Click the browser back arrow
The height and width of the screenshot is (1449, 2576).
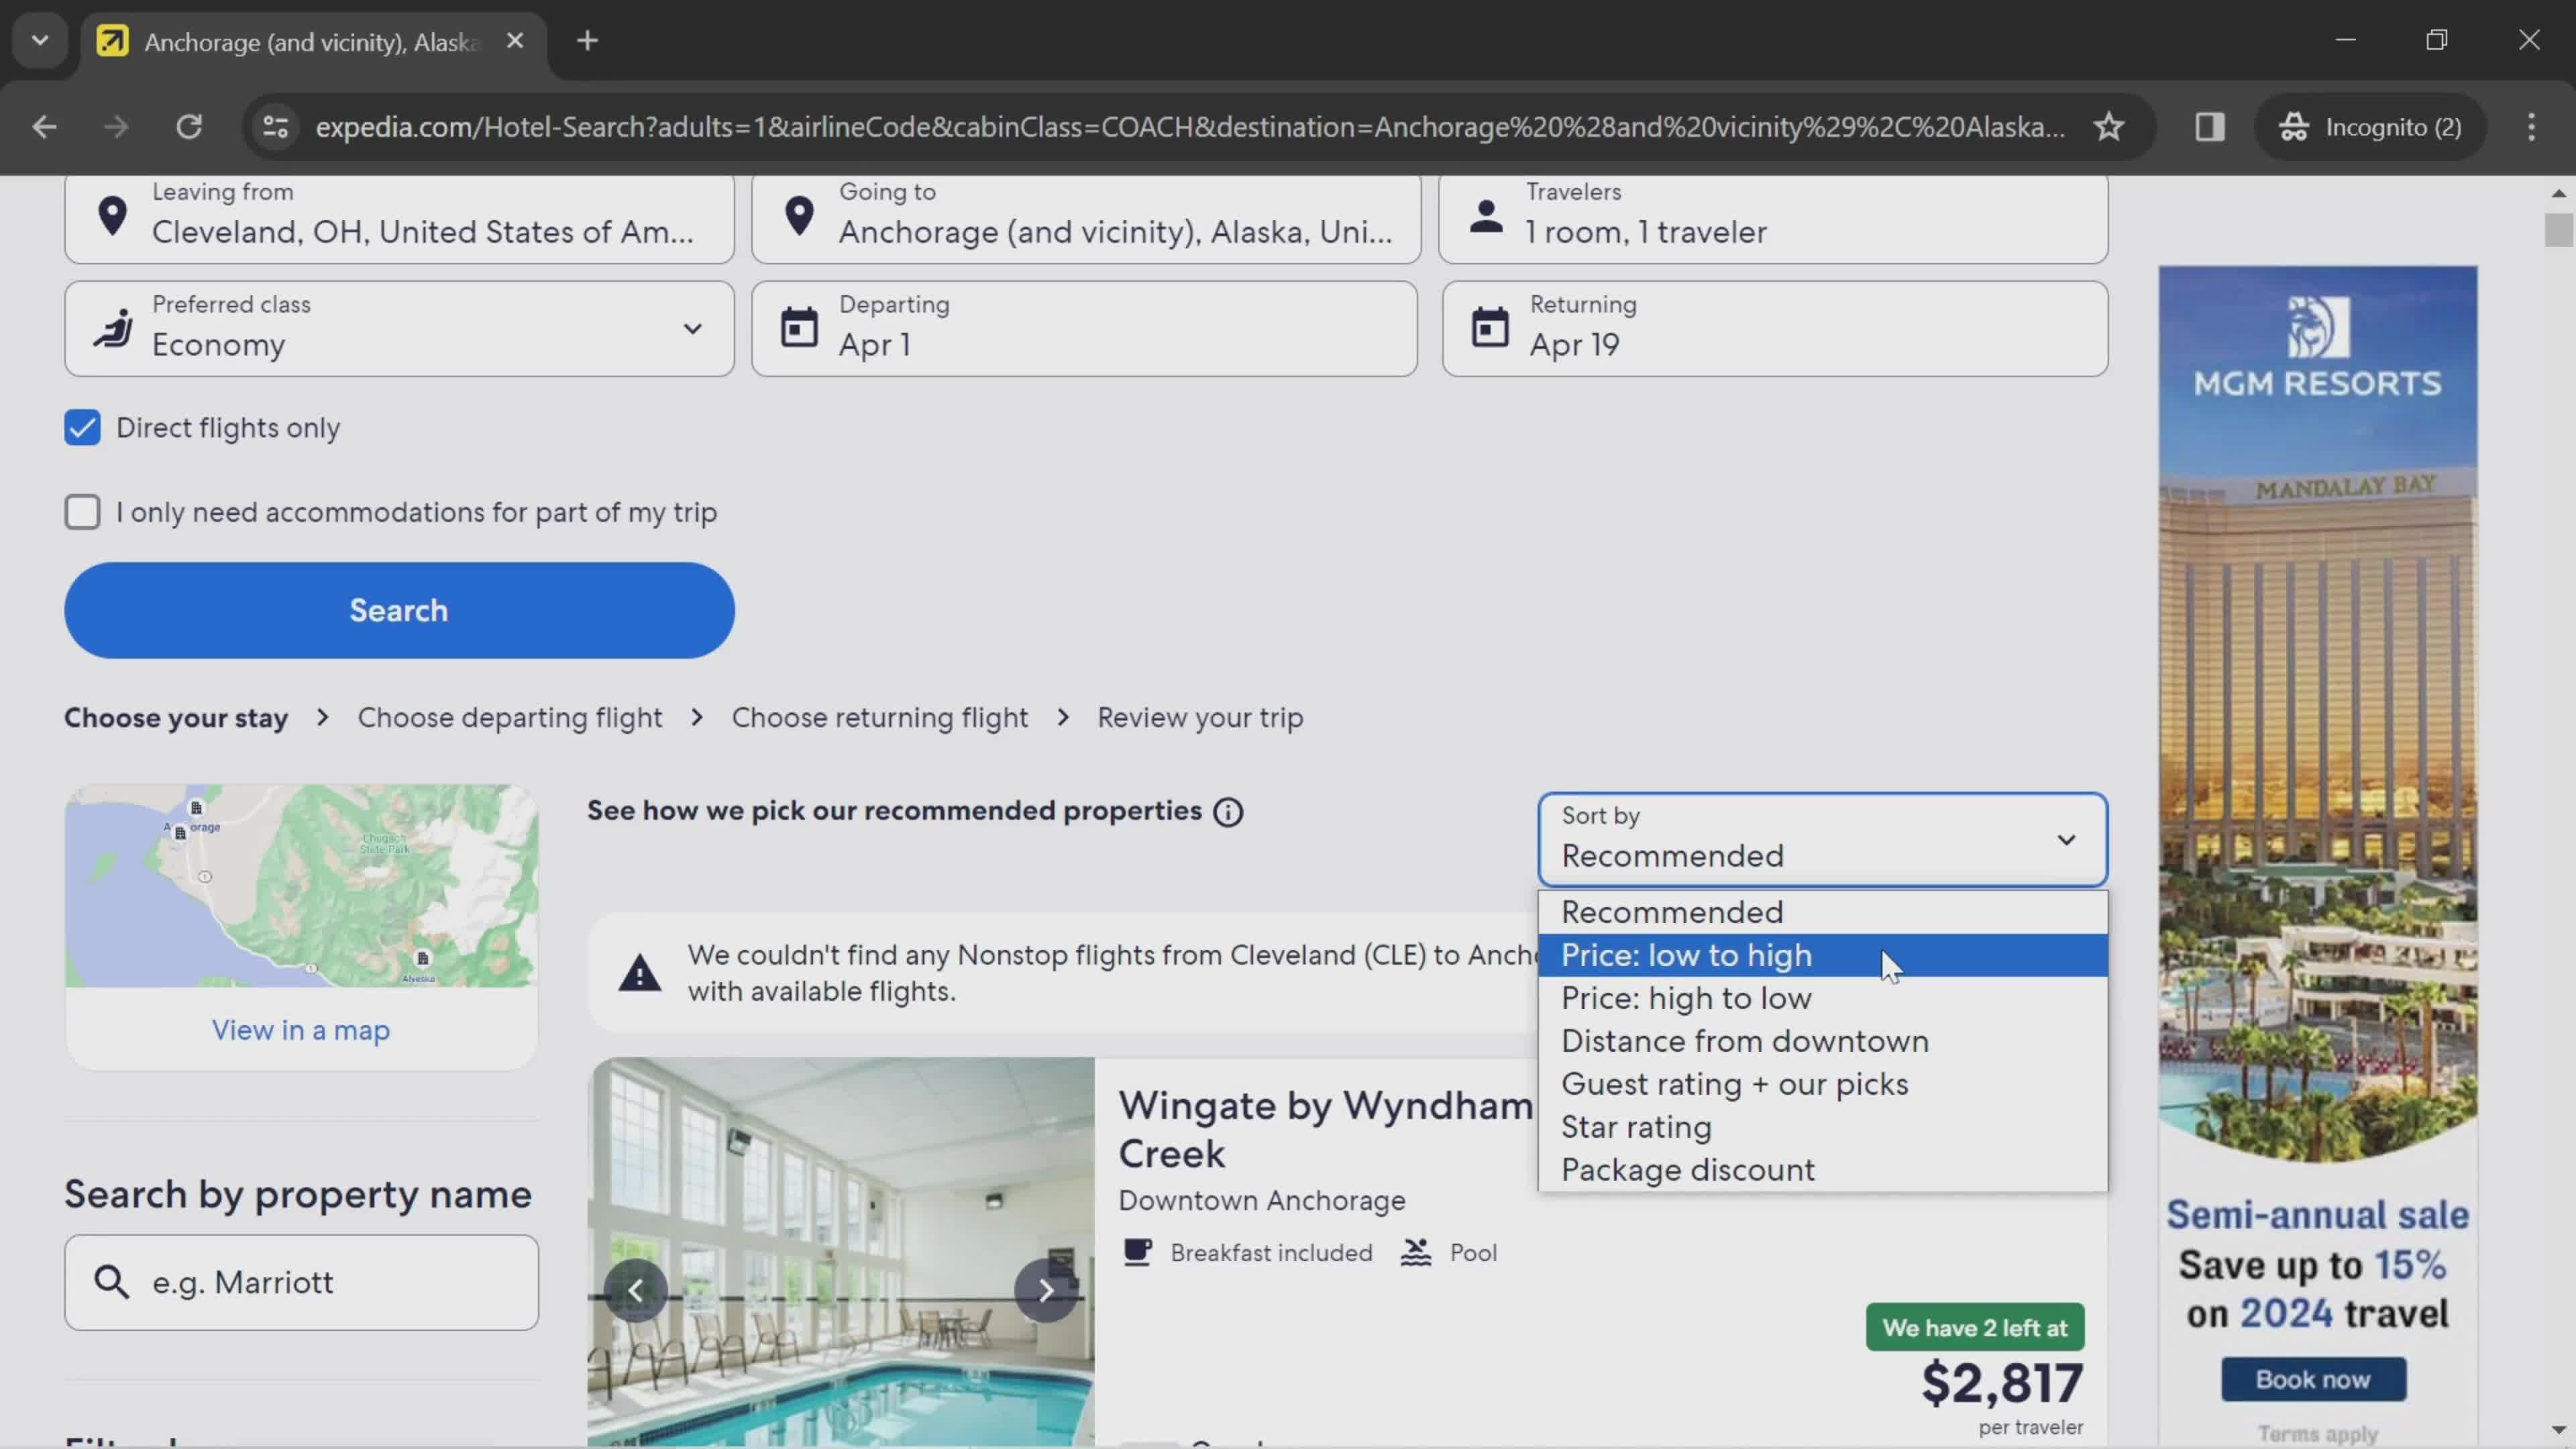click(x=44, y=127)
